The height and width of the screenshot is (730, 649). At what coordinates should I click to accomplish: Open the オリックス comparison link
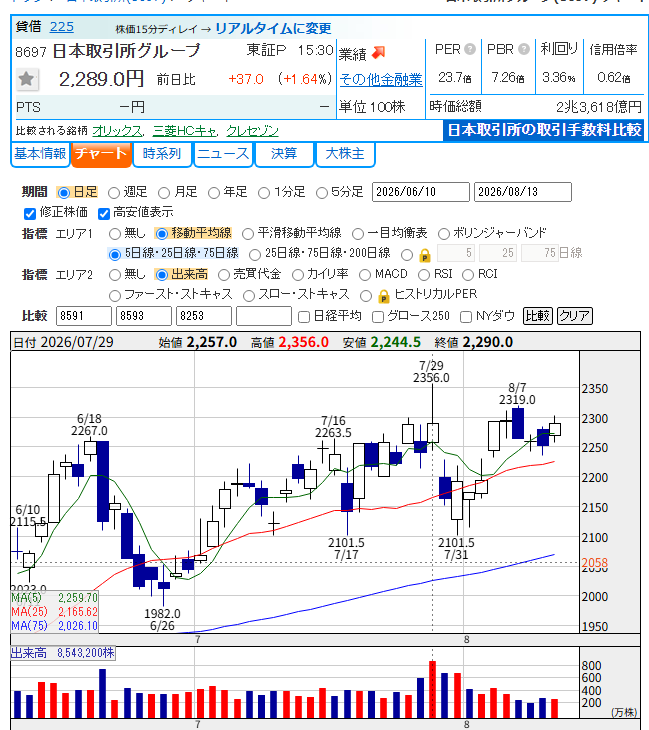coord(117,131)
